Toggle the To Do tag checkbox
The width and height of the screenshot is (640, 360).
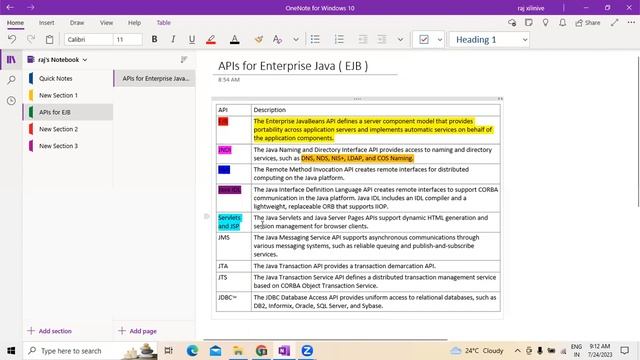424,40
